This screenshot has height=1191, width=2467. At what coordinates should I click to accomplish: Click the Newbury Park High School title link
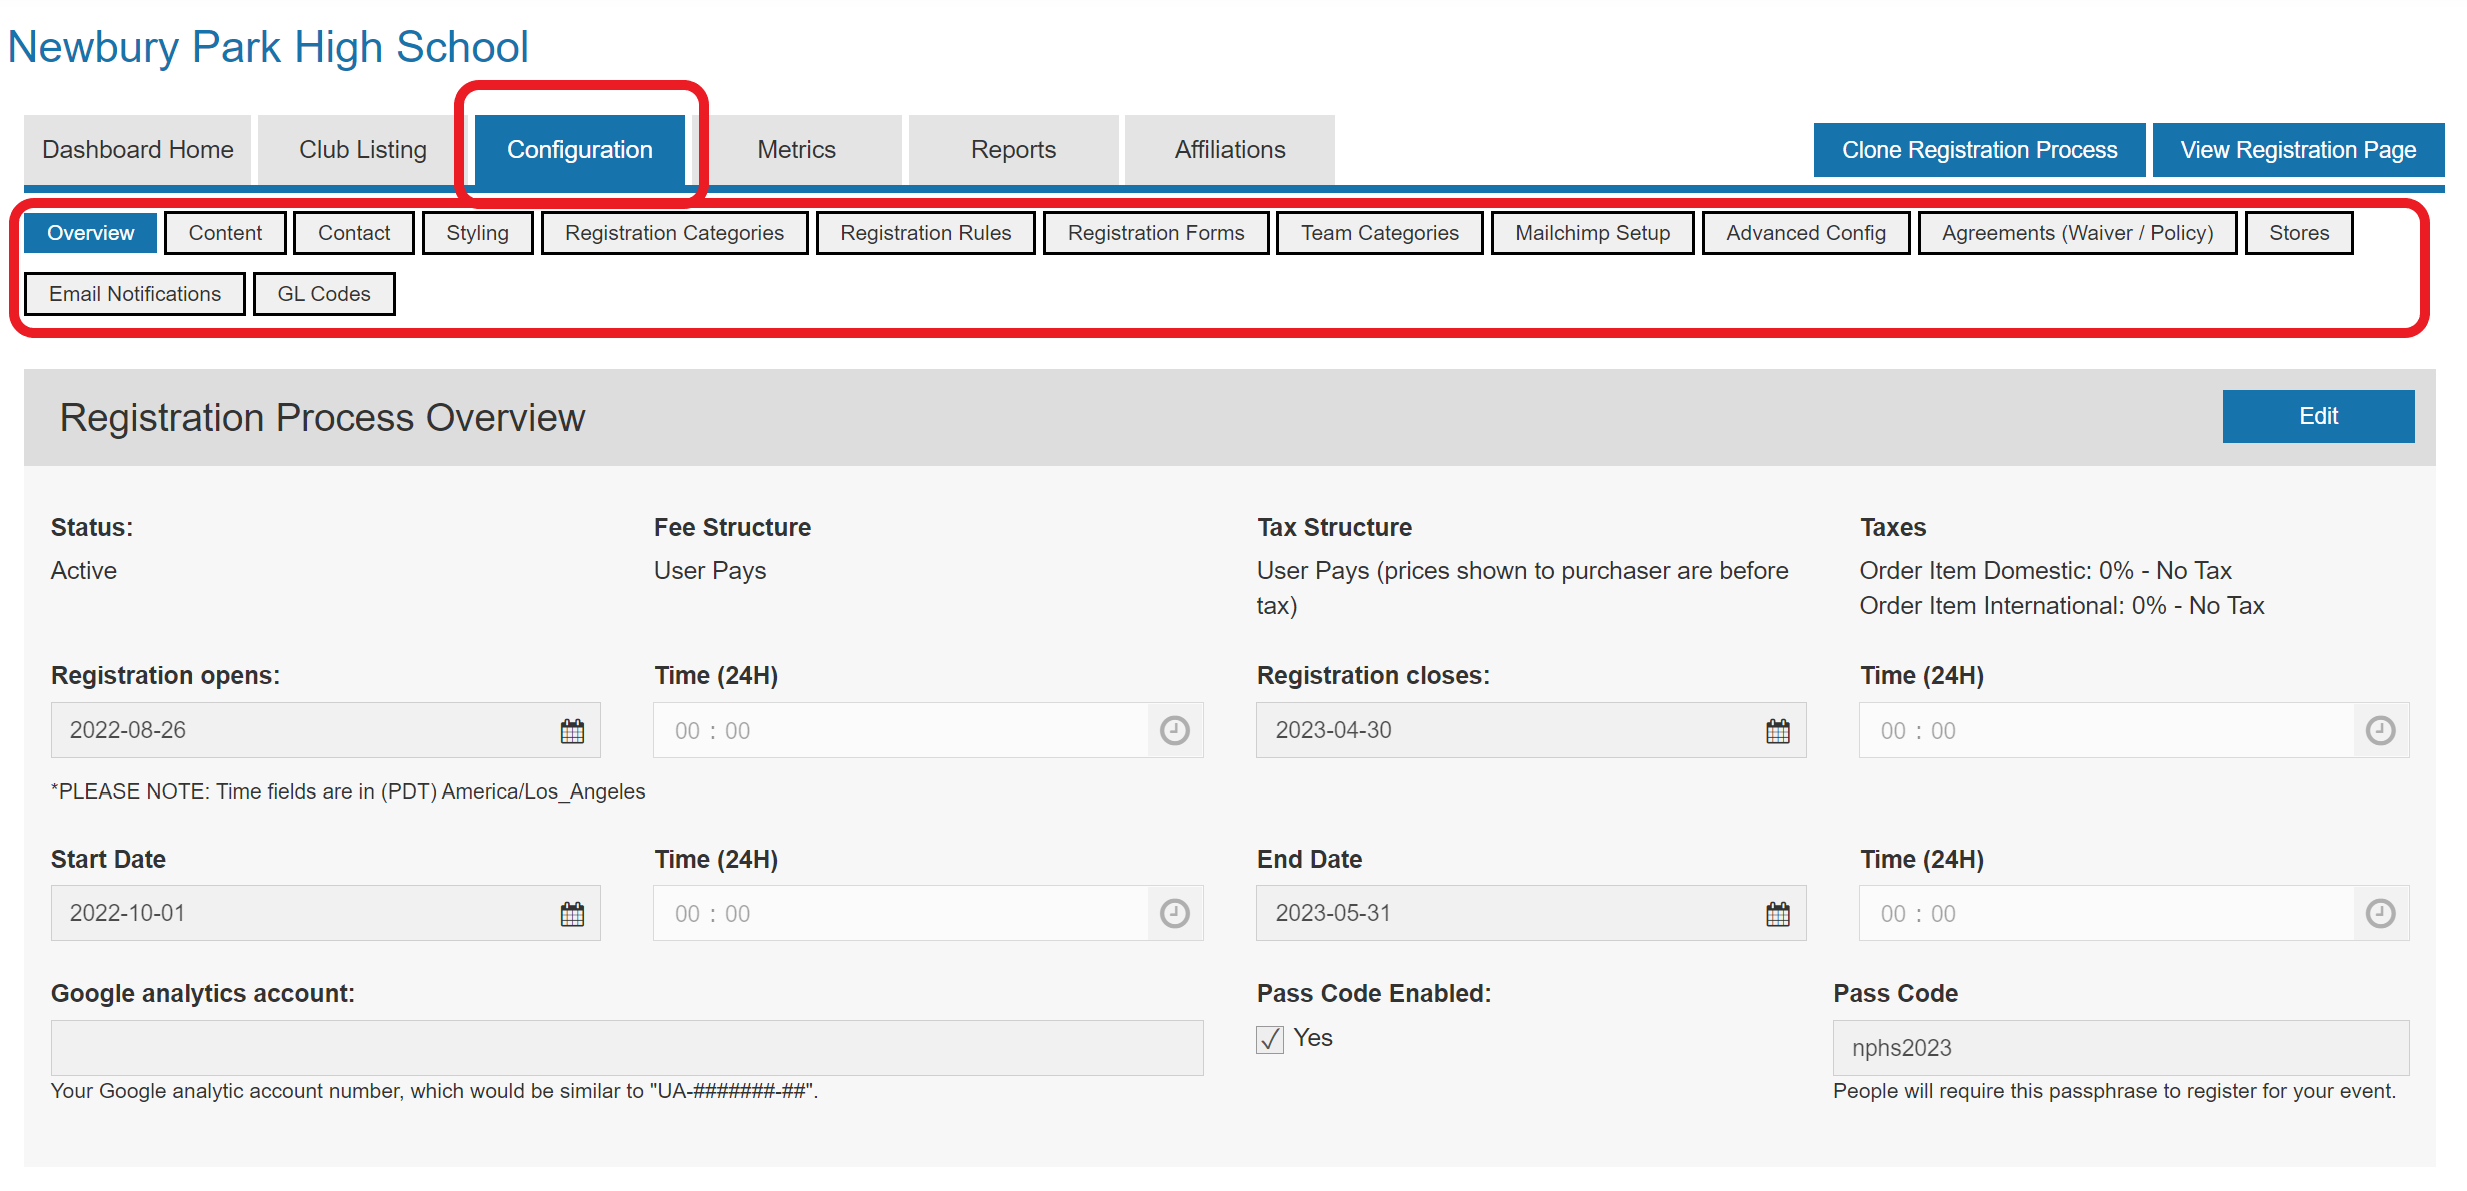268,47
